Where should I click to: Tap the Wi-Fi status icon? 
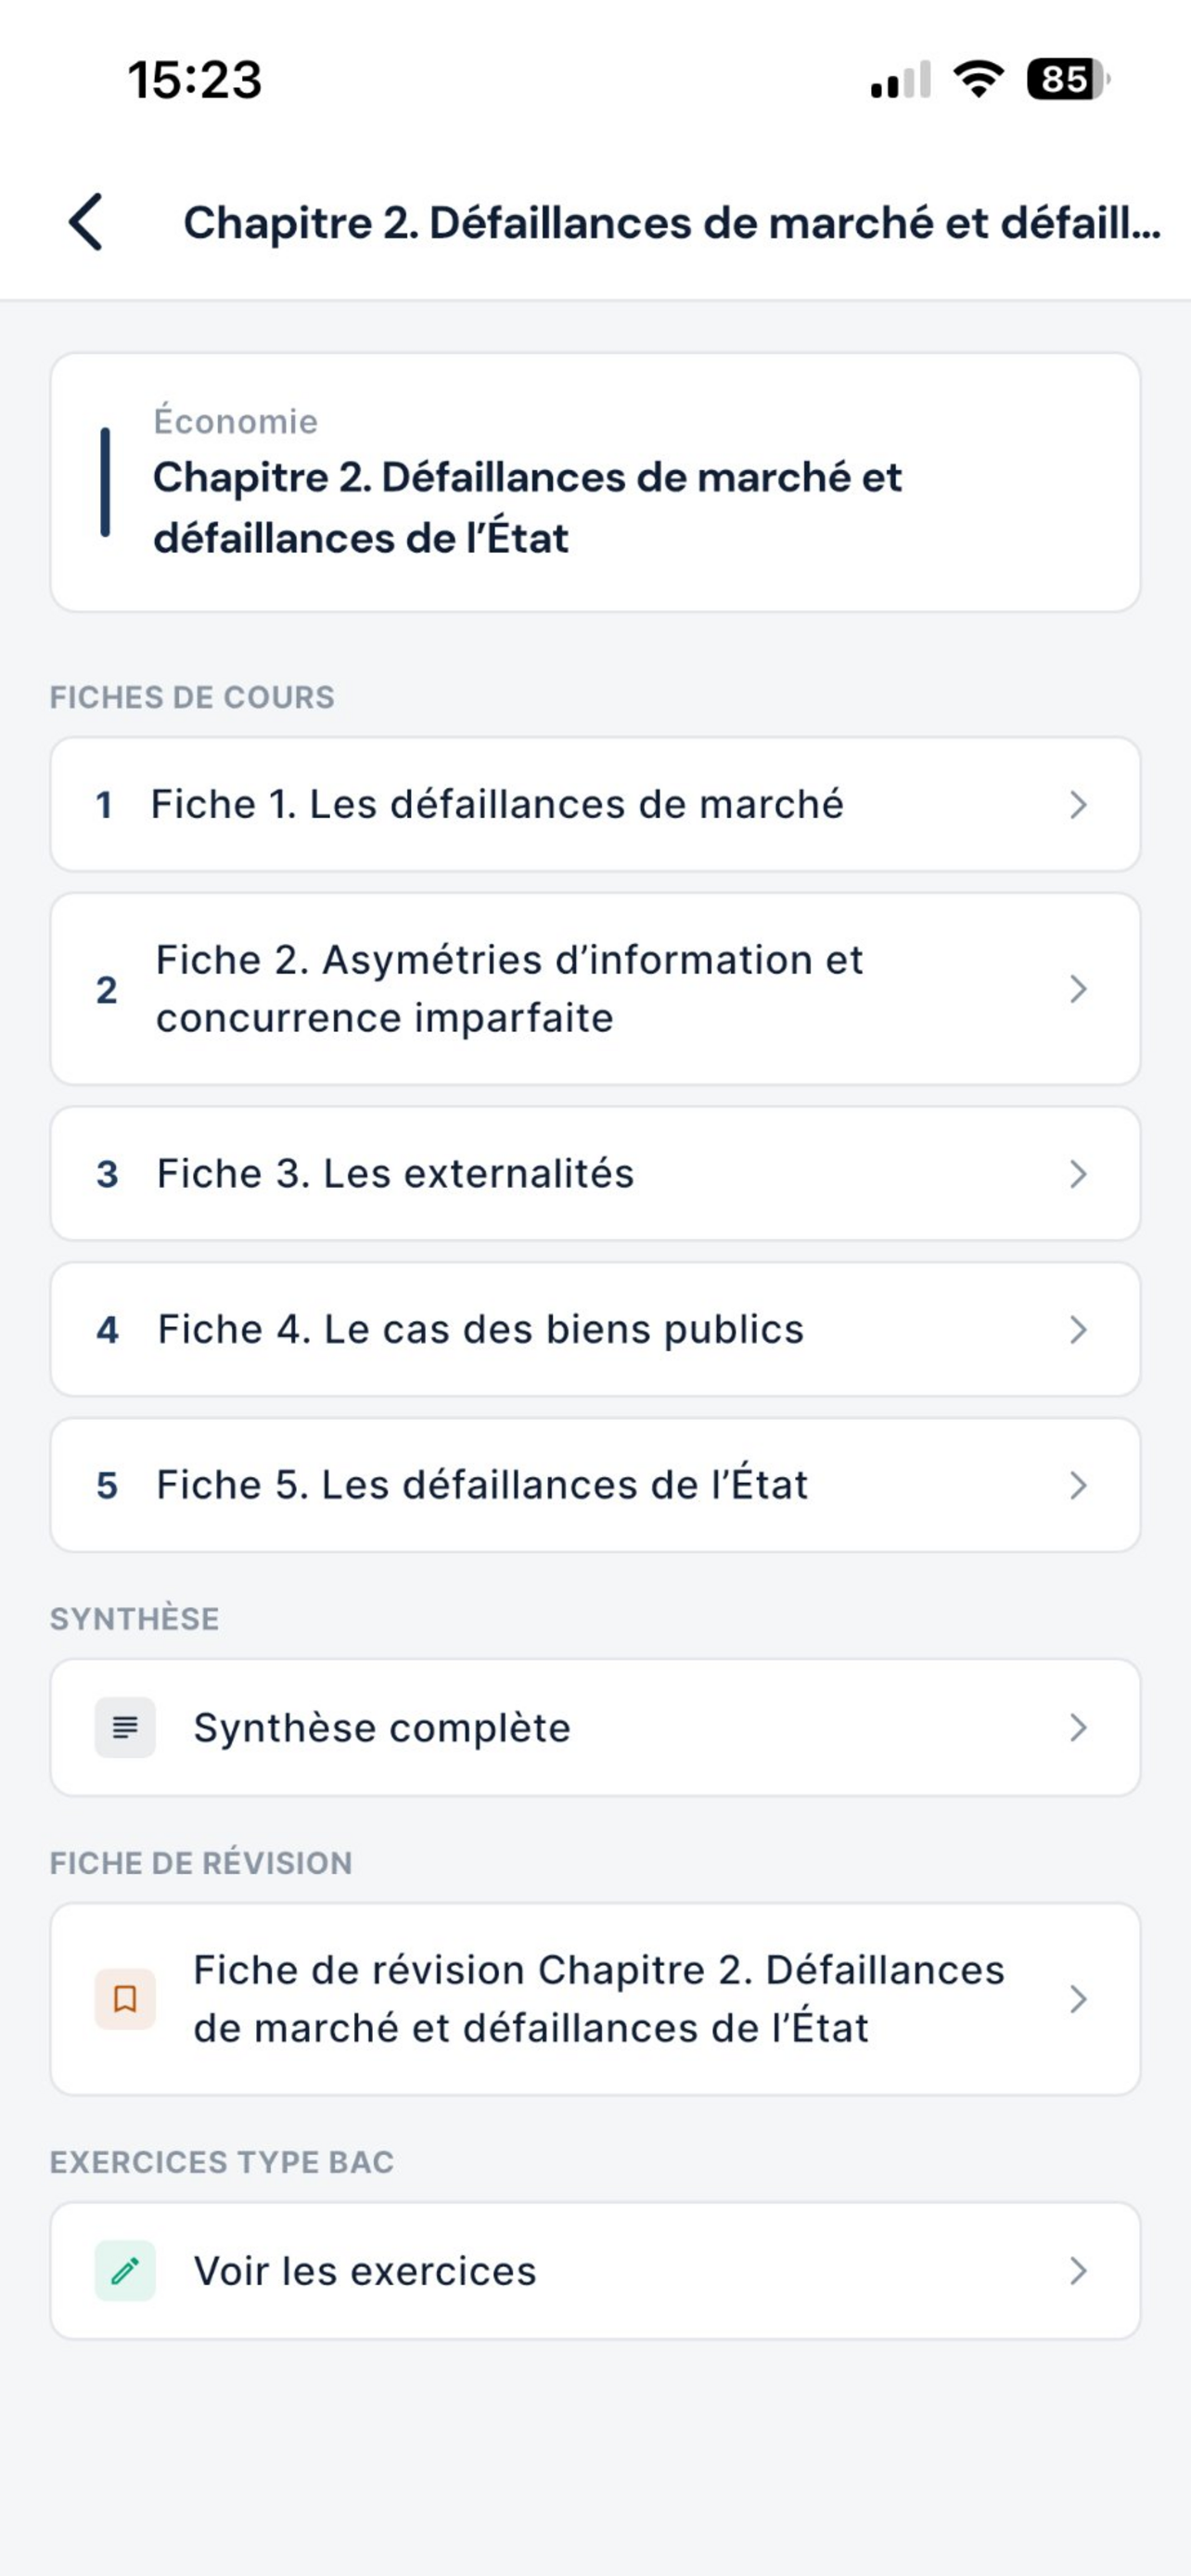(x=978, y=79)
